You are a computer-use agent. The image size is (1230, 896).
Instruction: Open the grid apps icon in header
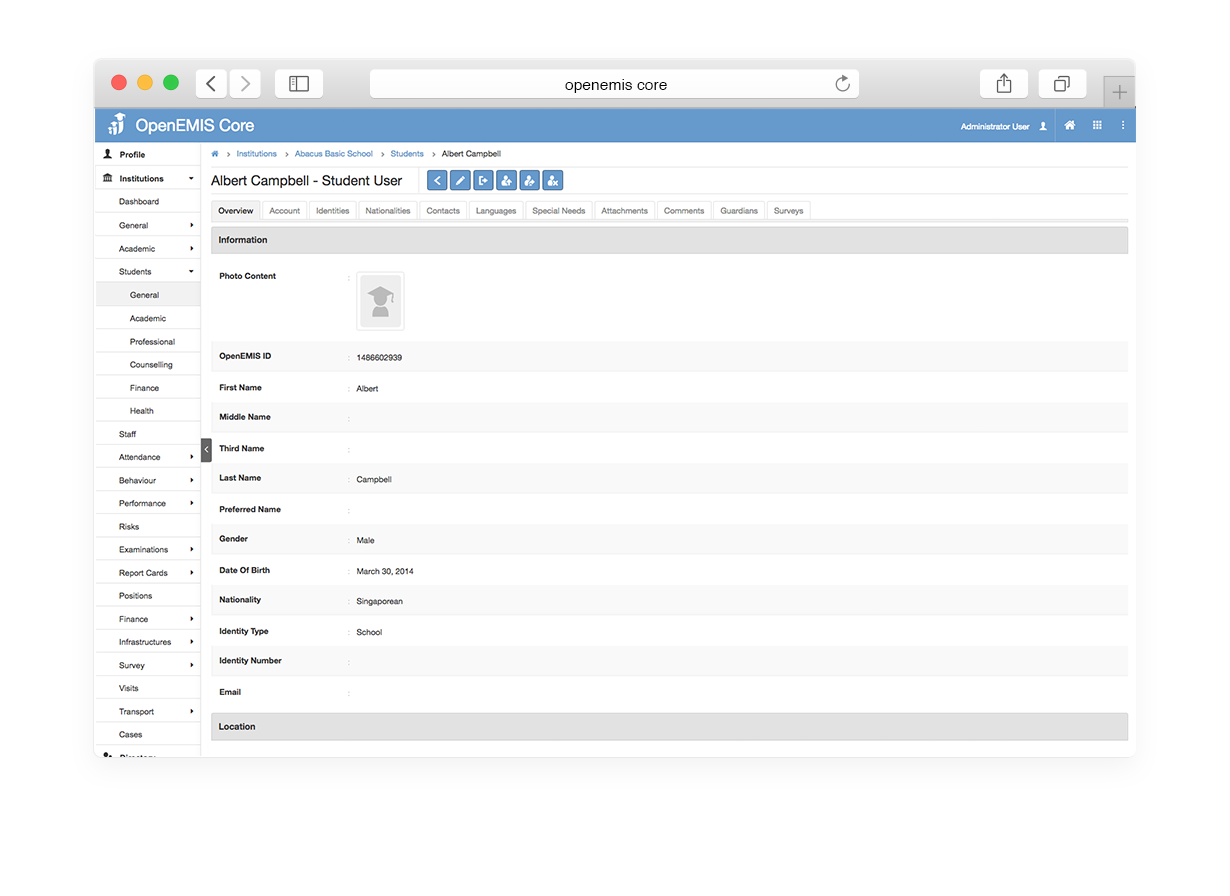click(x=1097, y=126)
